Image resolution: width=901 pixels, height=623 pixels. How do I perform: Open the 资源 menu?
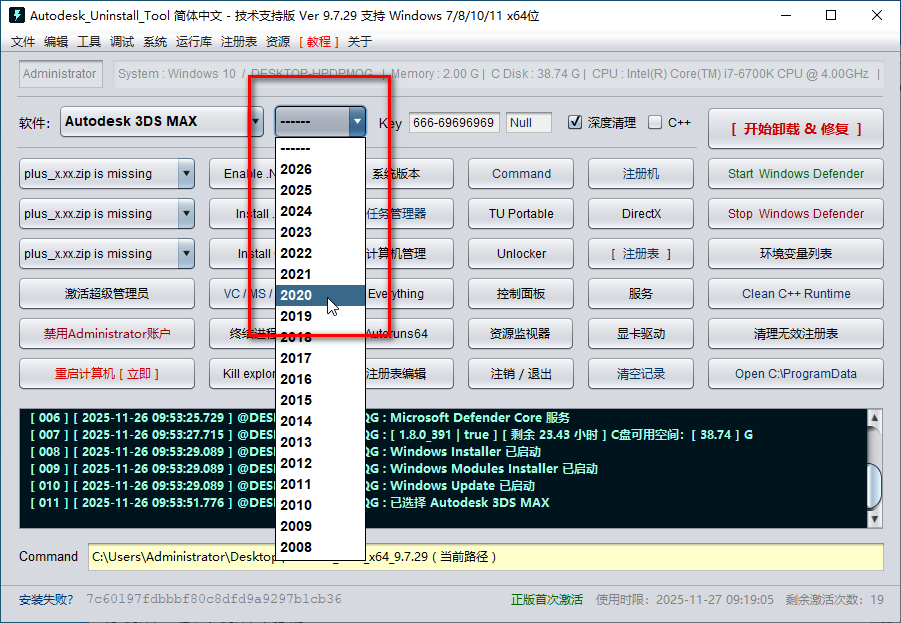coord(278,41)
